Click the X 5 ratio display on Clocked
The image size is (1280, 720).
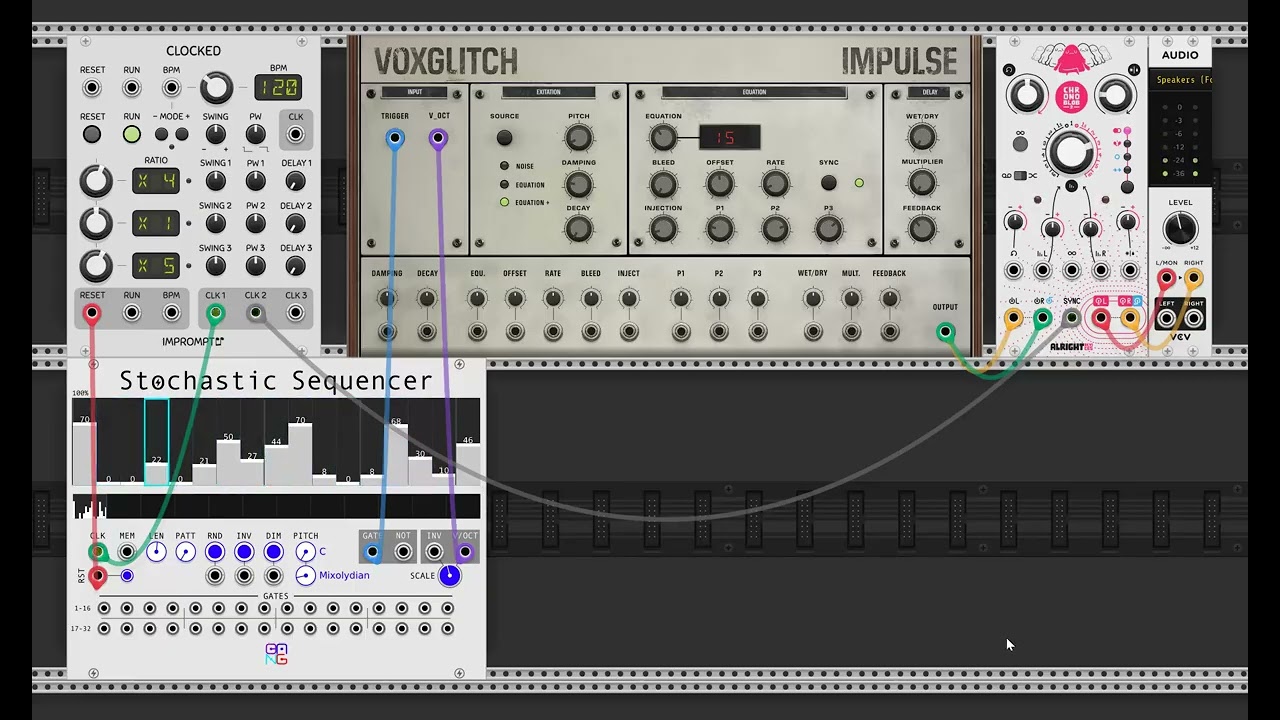point(157,266)
